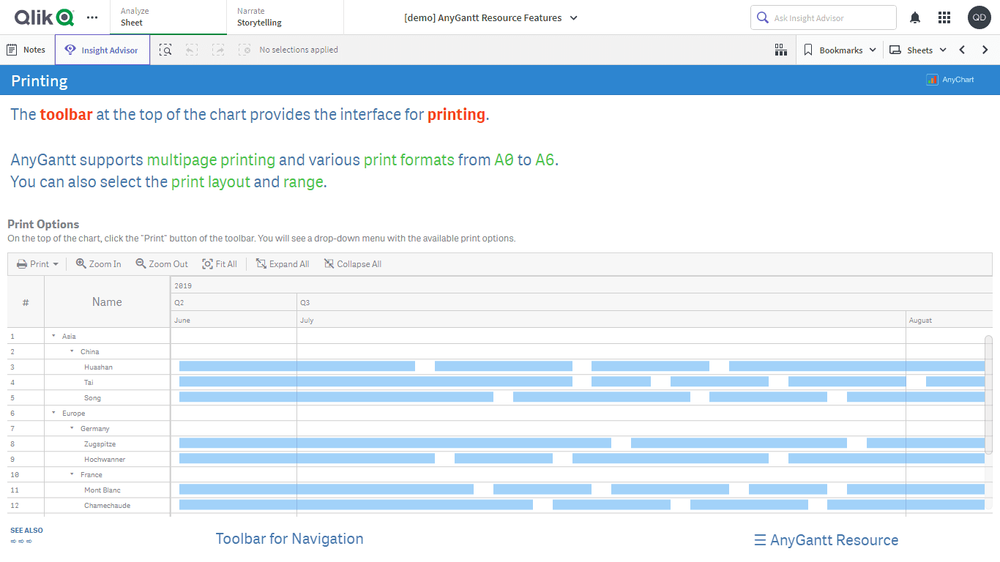
Task: Click the Ask Insight Advisor search field
Action: pos(823,18)
